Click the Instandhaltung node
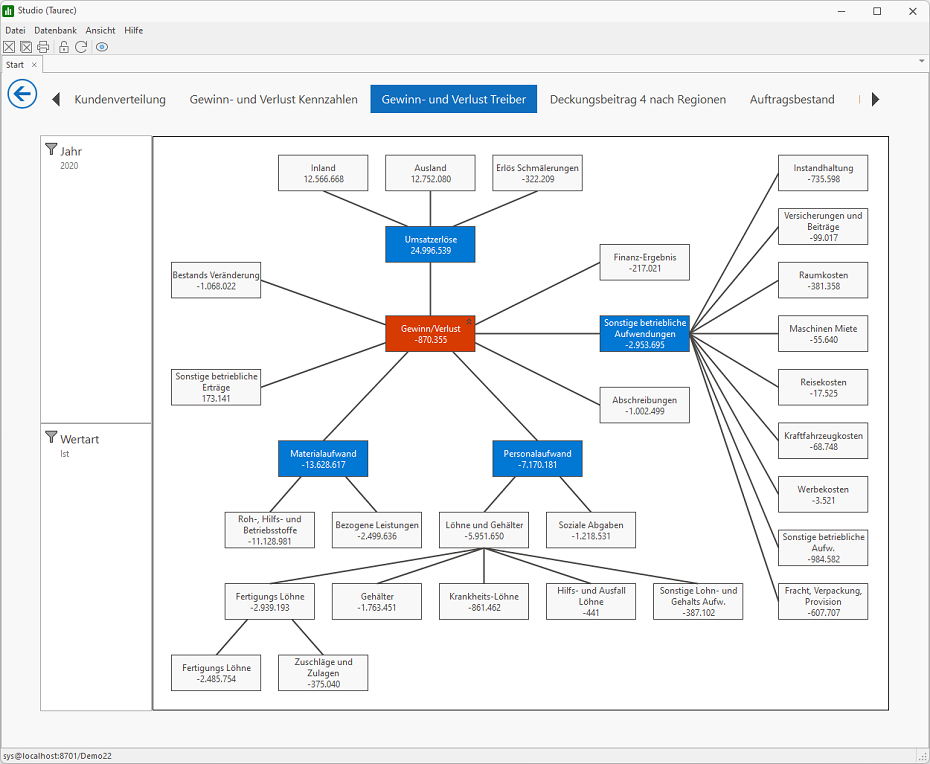 pyautogui.click(x=823, y=173)
